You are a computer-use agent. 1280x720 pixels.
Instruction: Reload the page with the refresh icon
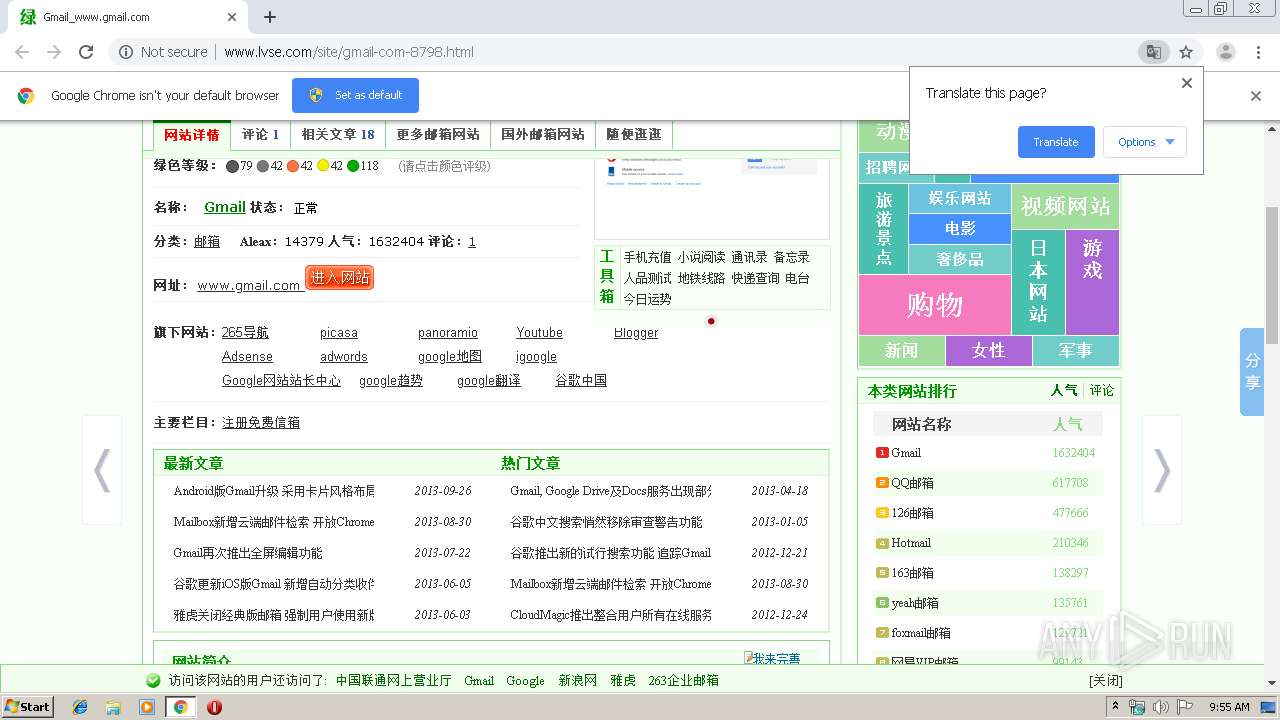[x=86, y=52]
